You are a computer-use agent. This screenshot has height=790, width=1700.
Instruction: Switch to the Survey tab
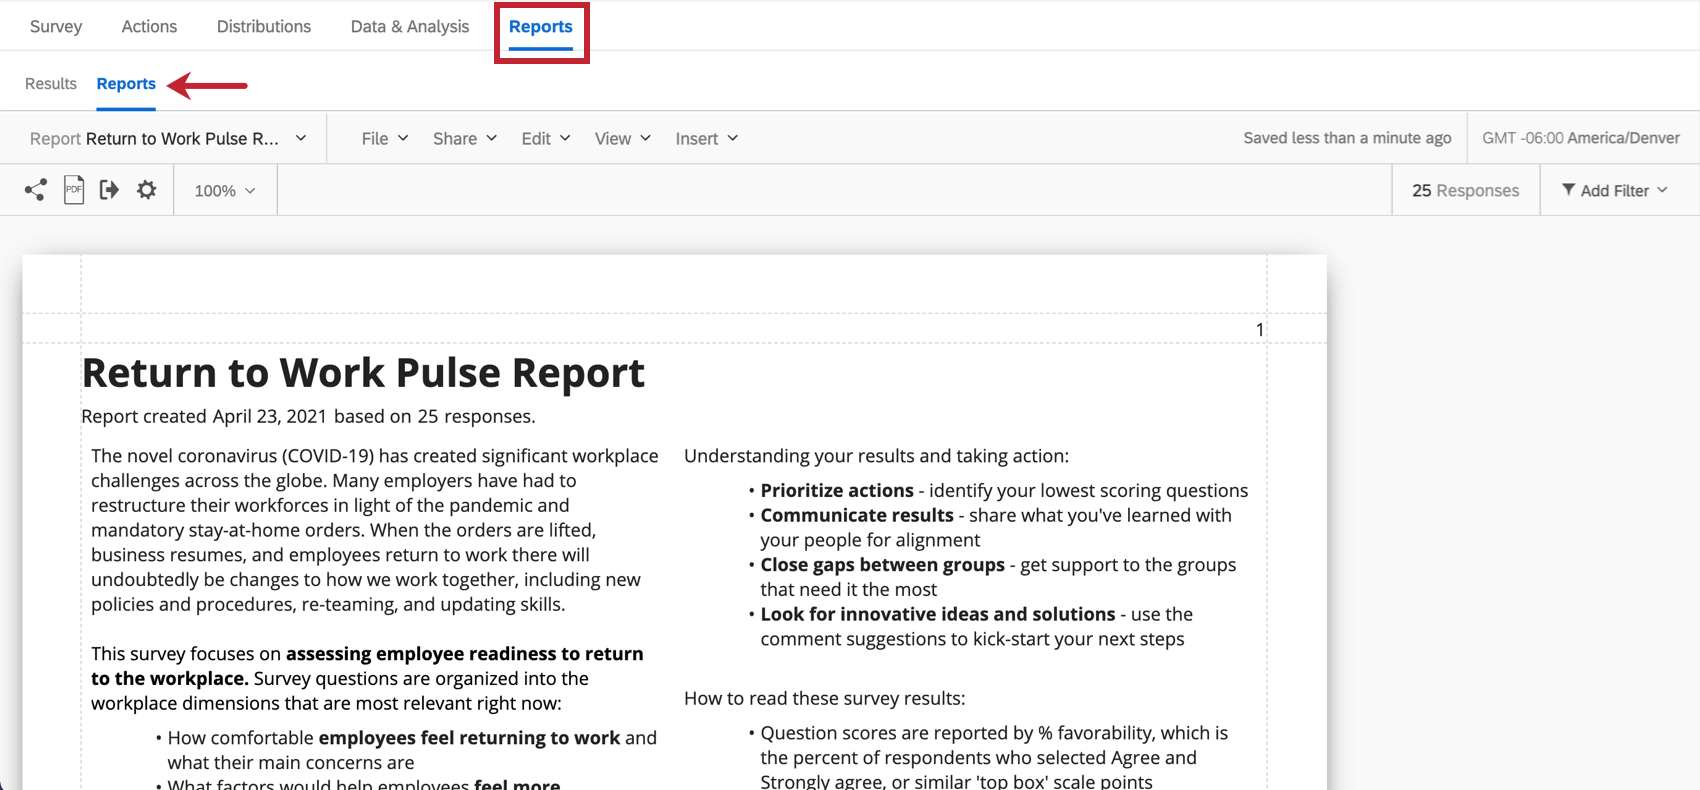[56, 27]
